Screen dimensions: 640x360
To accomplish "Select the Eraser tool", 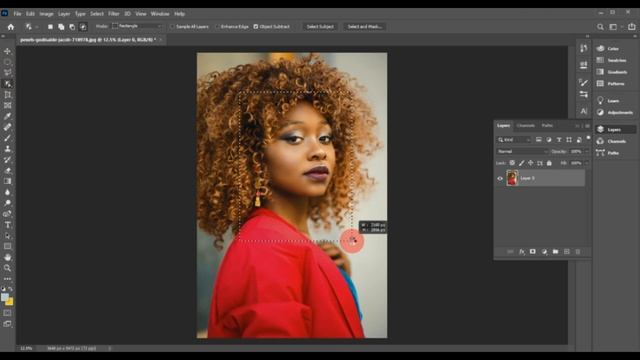I will 7,171.
